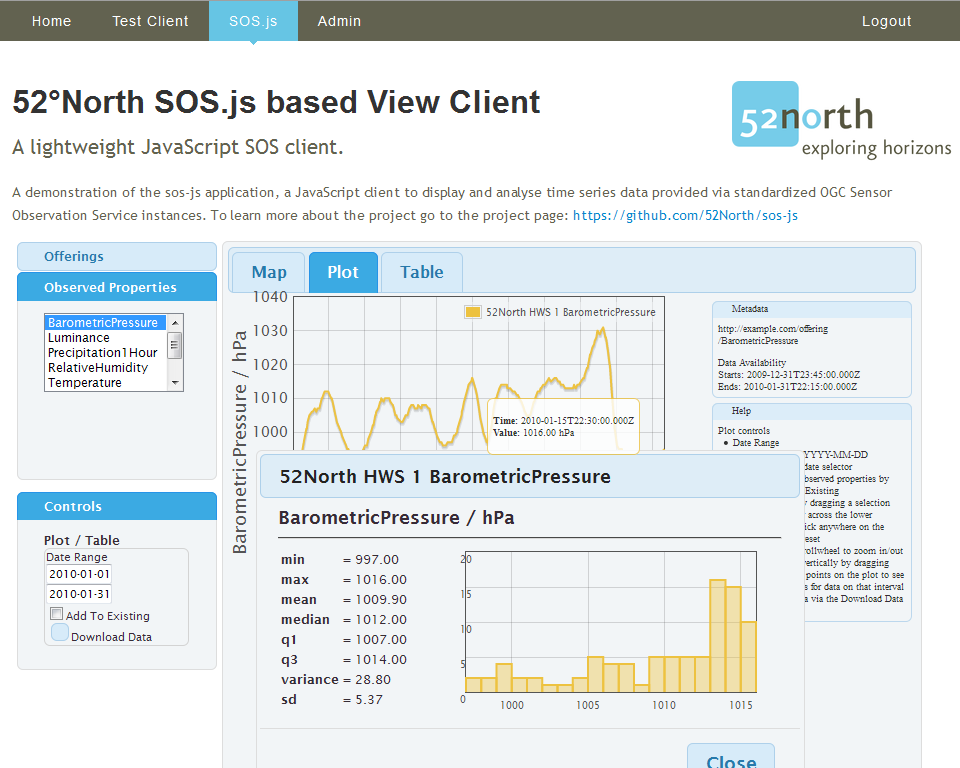Click the q3 value 1014.00
Screen dimensions: 960x768
tap(381, 660)
